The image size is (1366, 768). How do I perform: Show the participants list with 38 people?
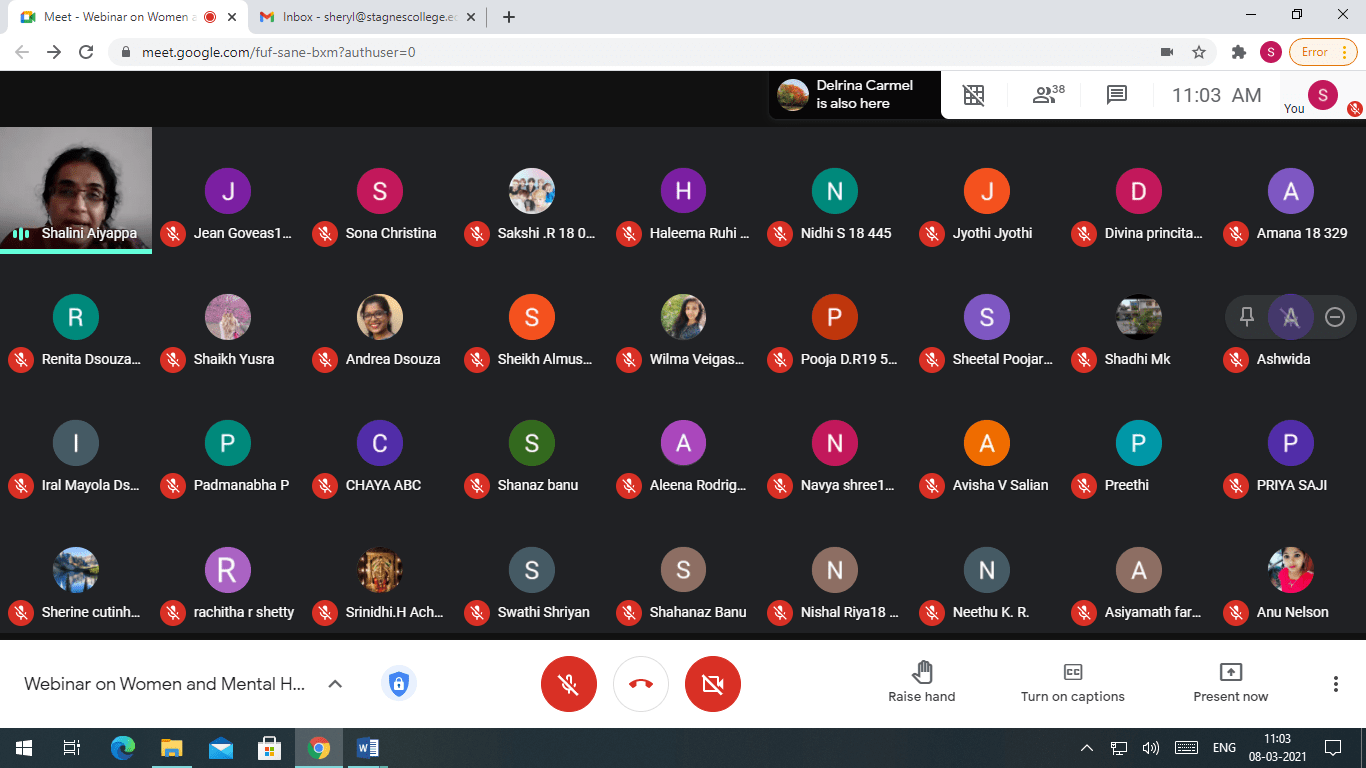[x=1047, y=95]
